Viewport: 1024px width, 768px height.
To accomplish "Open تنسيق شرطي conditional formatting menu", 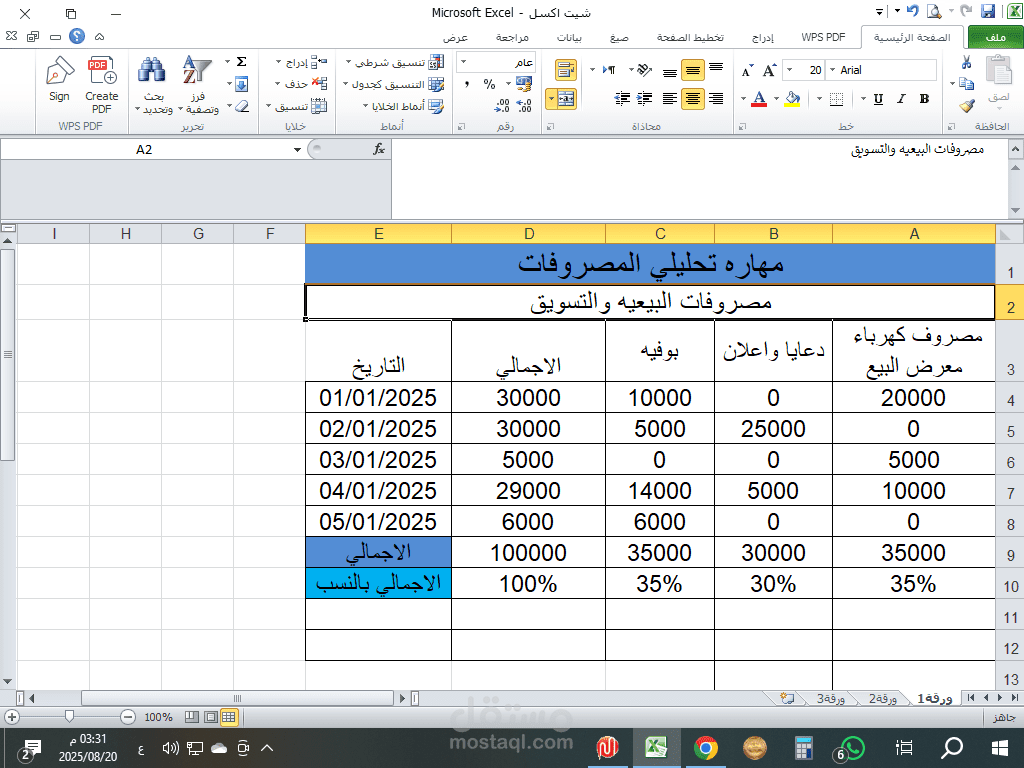I will pyautogui.click(x=394, y=63).
